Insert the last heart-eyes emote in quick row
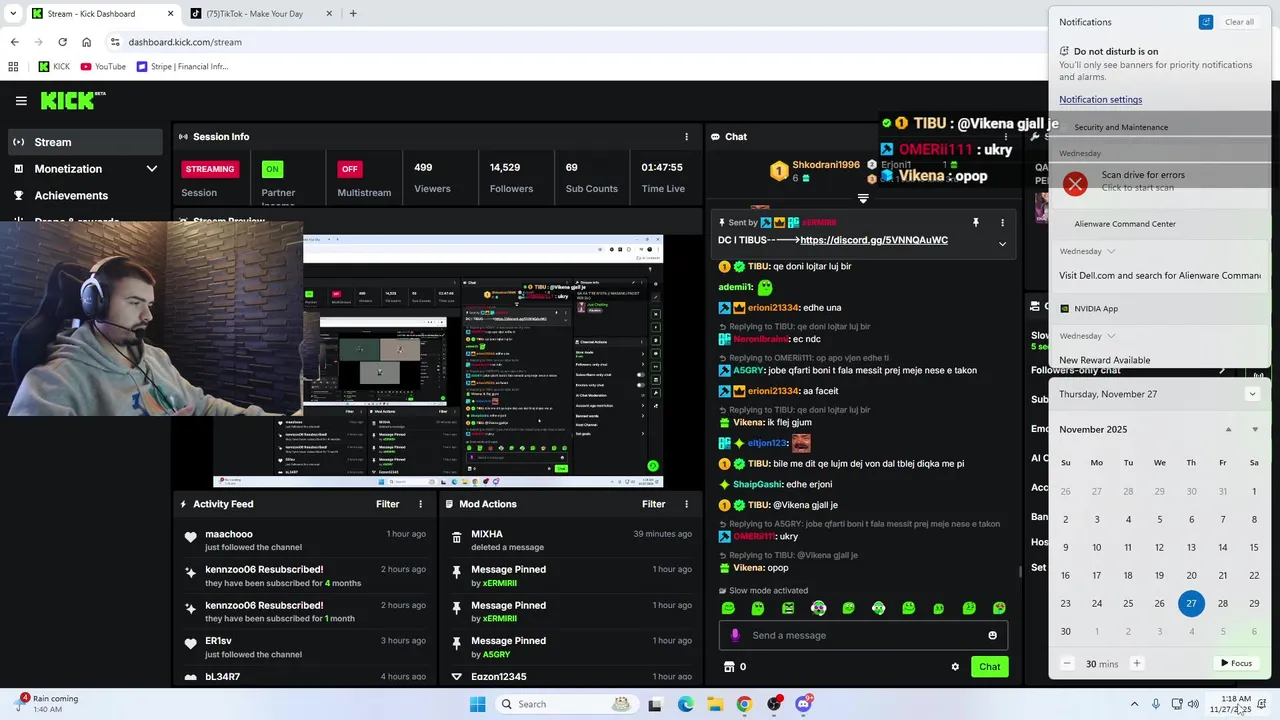Viewport: 1280px width, 720px height. tap(999, 608)
